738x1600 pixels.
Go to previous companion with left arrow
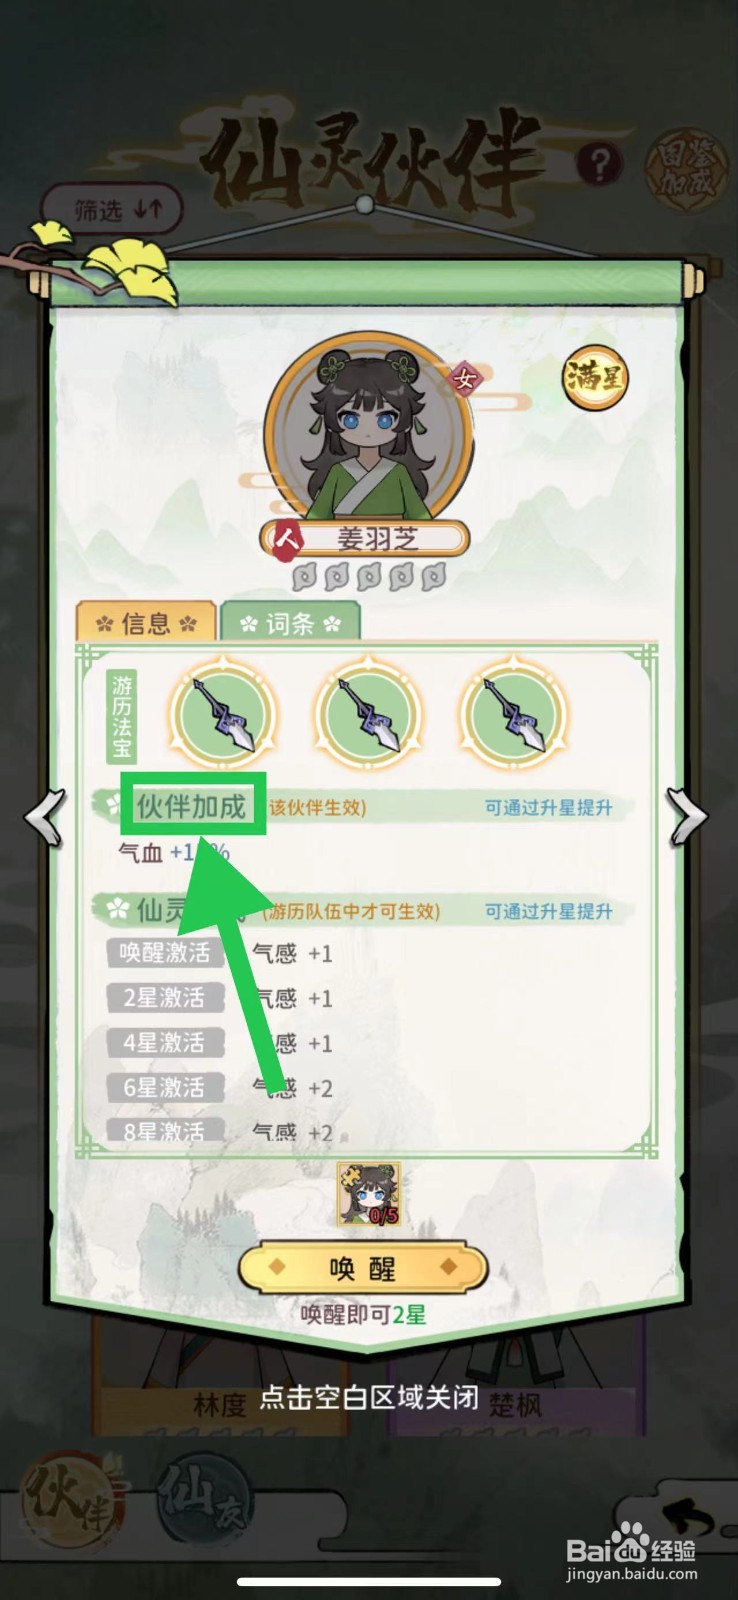click(45, 816)
